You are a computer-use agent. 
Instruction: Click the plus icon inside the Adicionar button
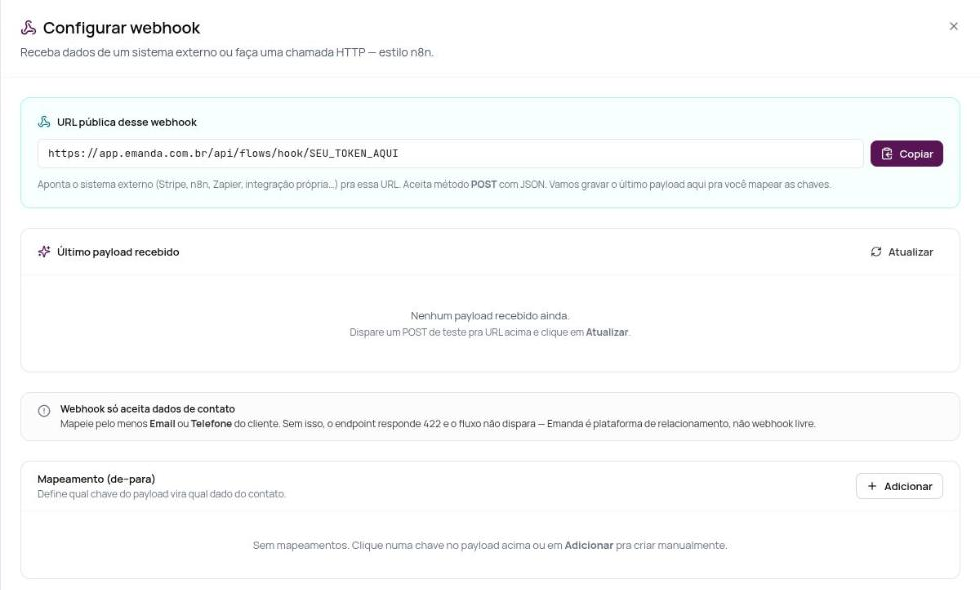pos(872,486)
